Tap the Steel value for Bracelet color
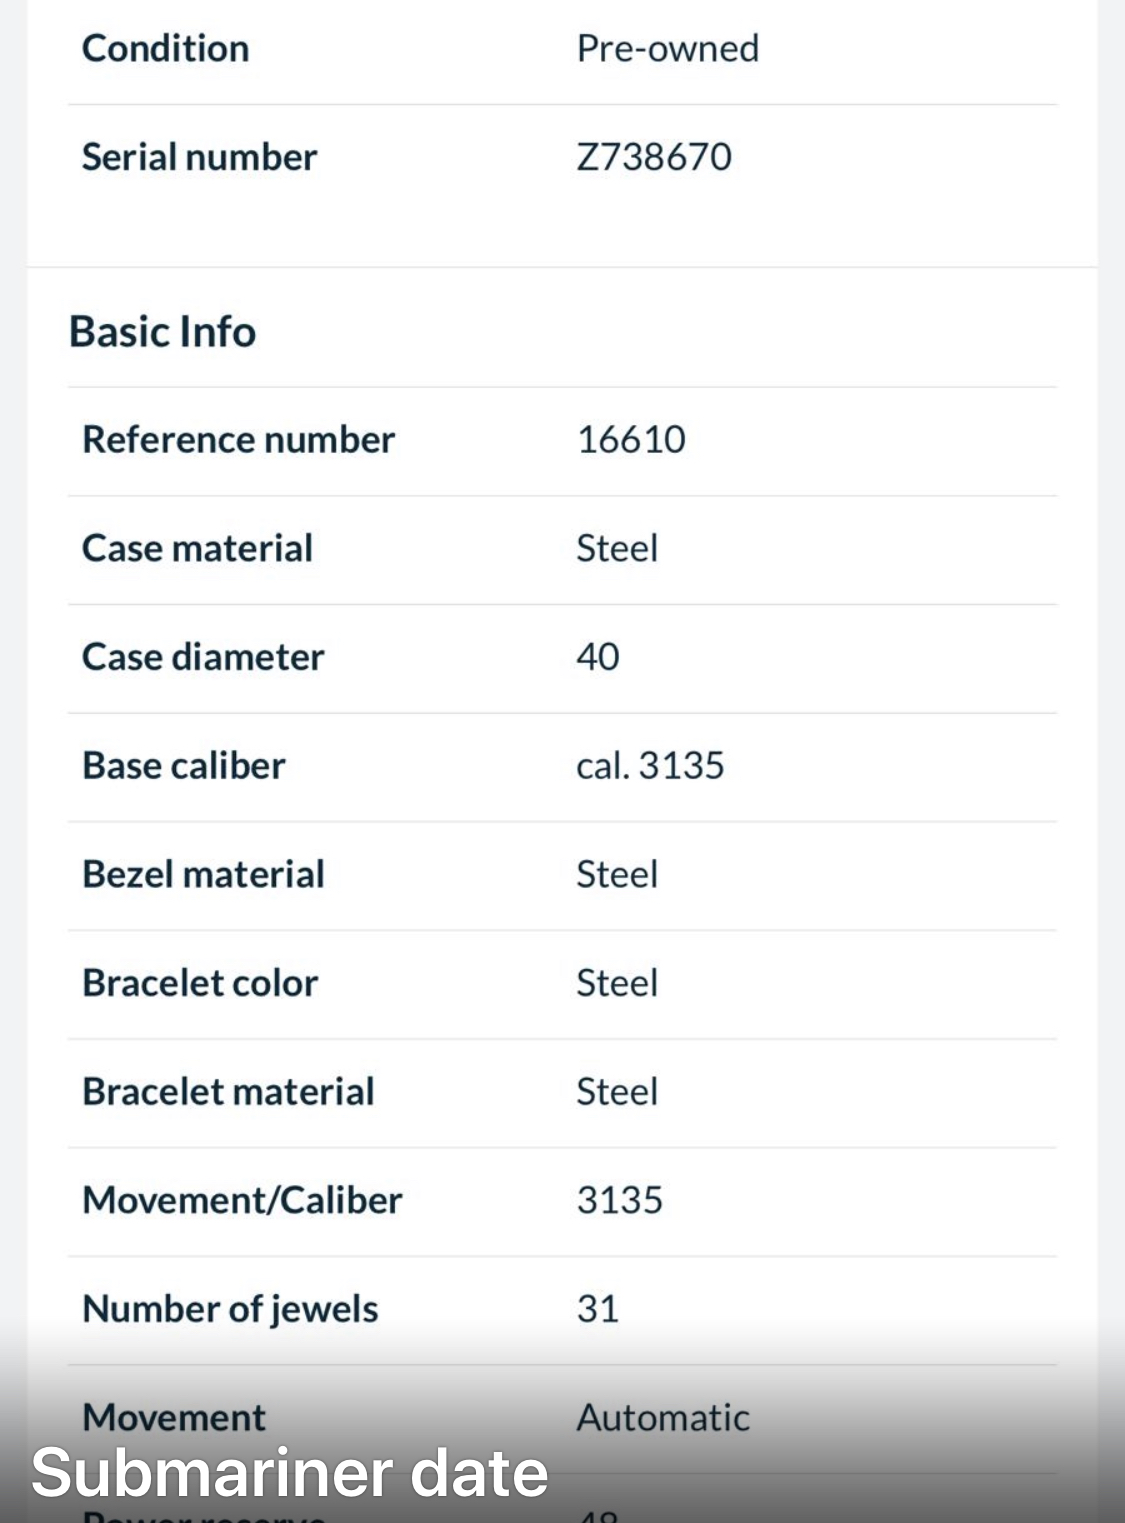Image resolution: width=1125 pixels, height=1523 pixels. point(617,983)
